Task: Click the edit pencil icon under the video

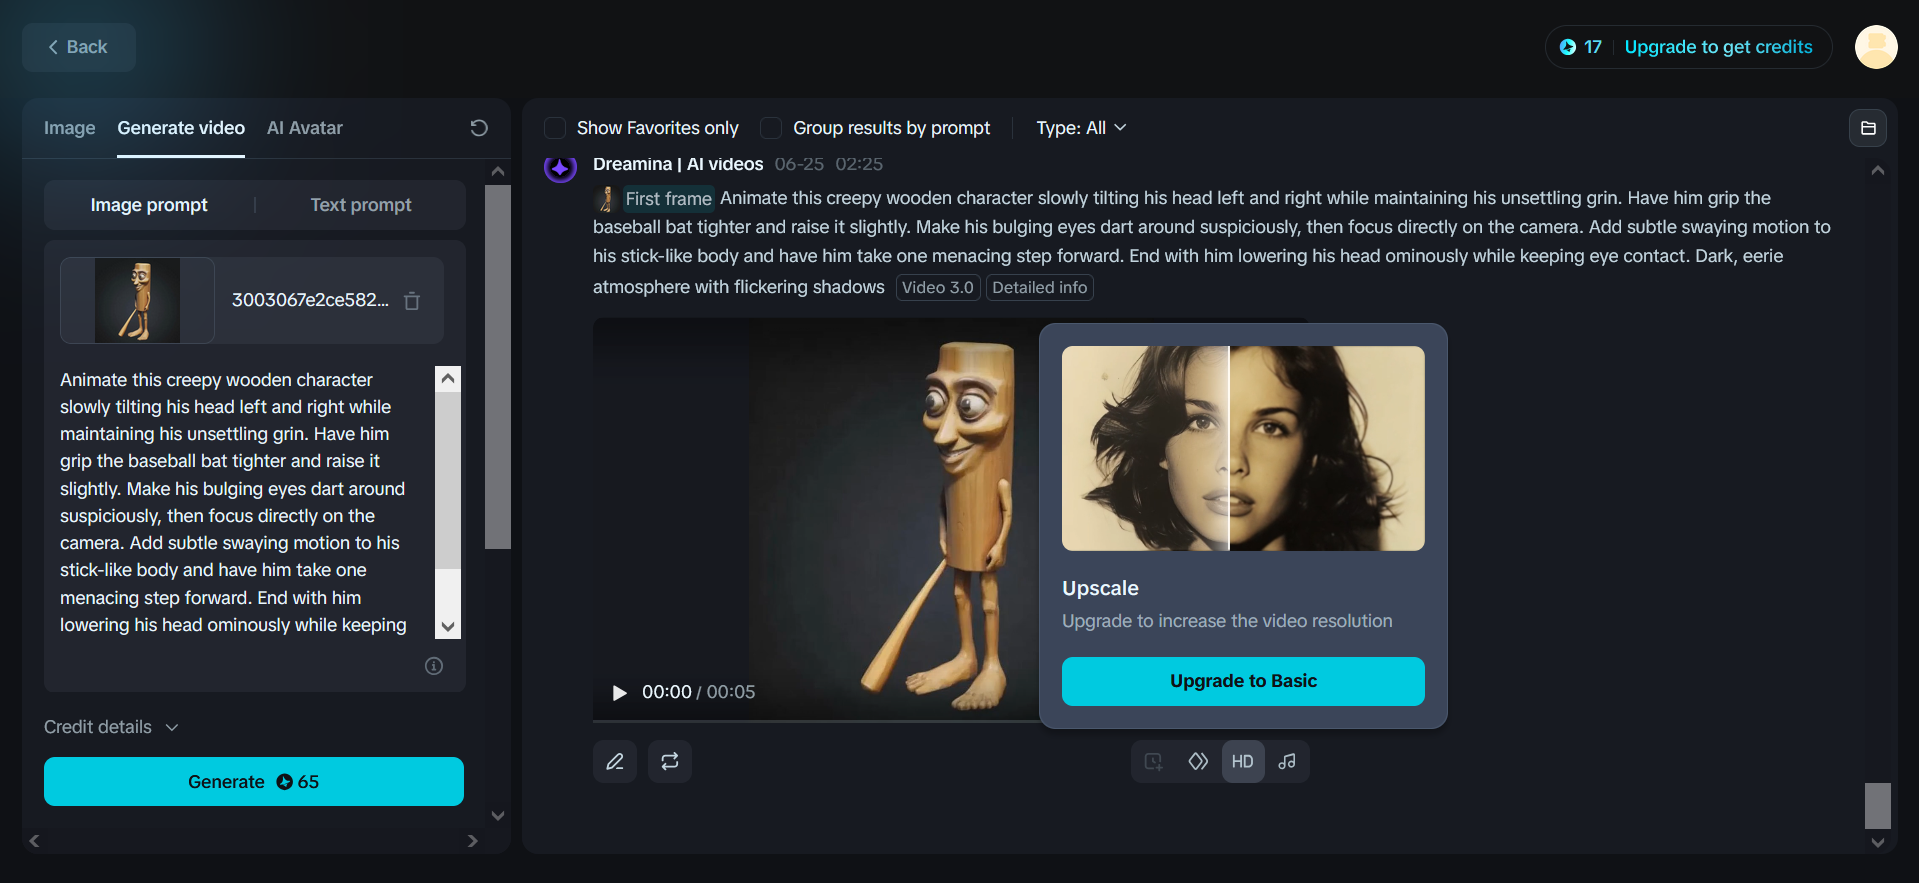Action: [615, 762]
